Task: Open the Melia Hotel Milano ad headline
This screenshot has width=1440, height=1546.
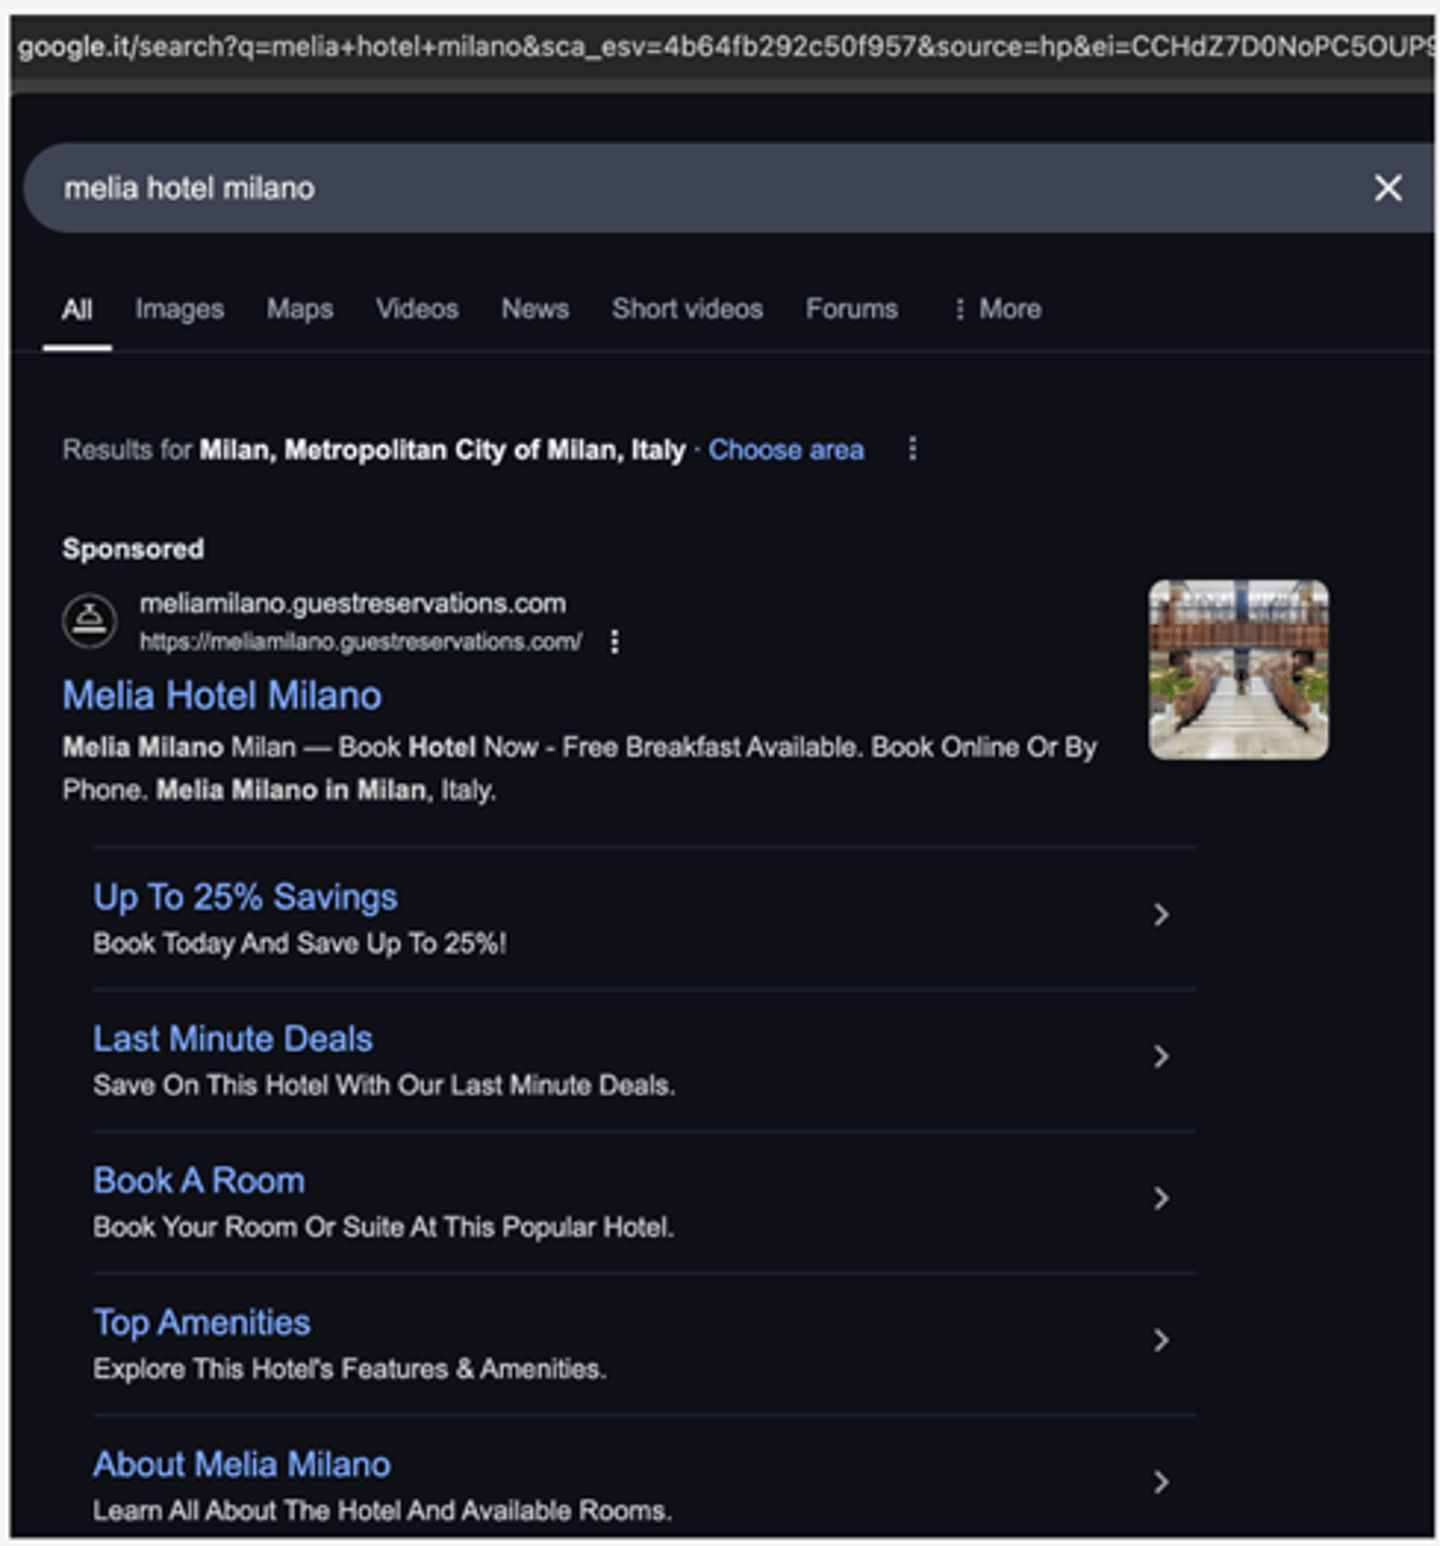Action: pos(222,696)
